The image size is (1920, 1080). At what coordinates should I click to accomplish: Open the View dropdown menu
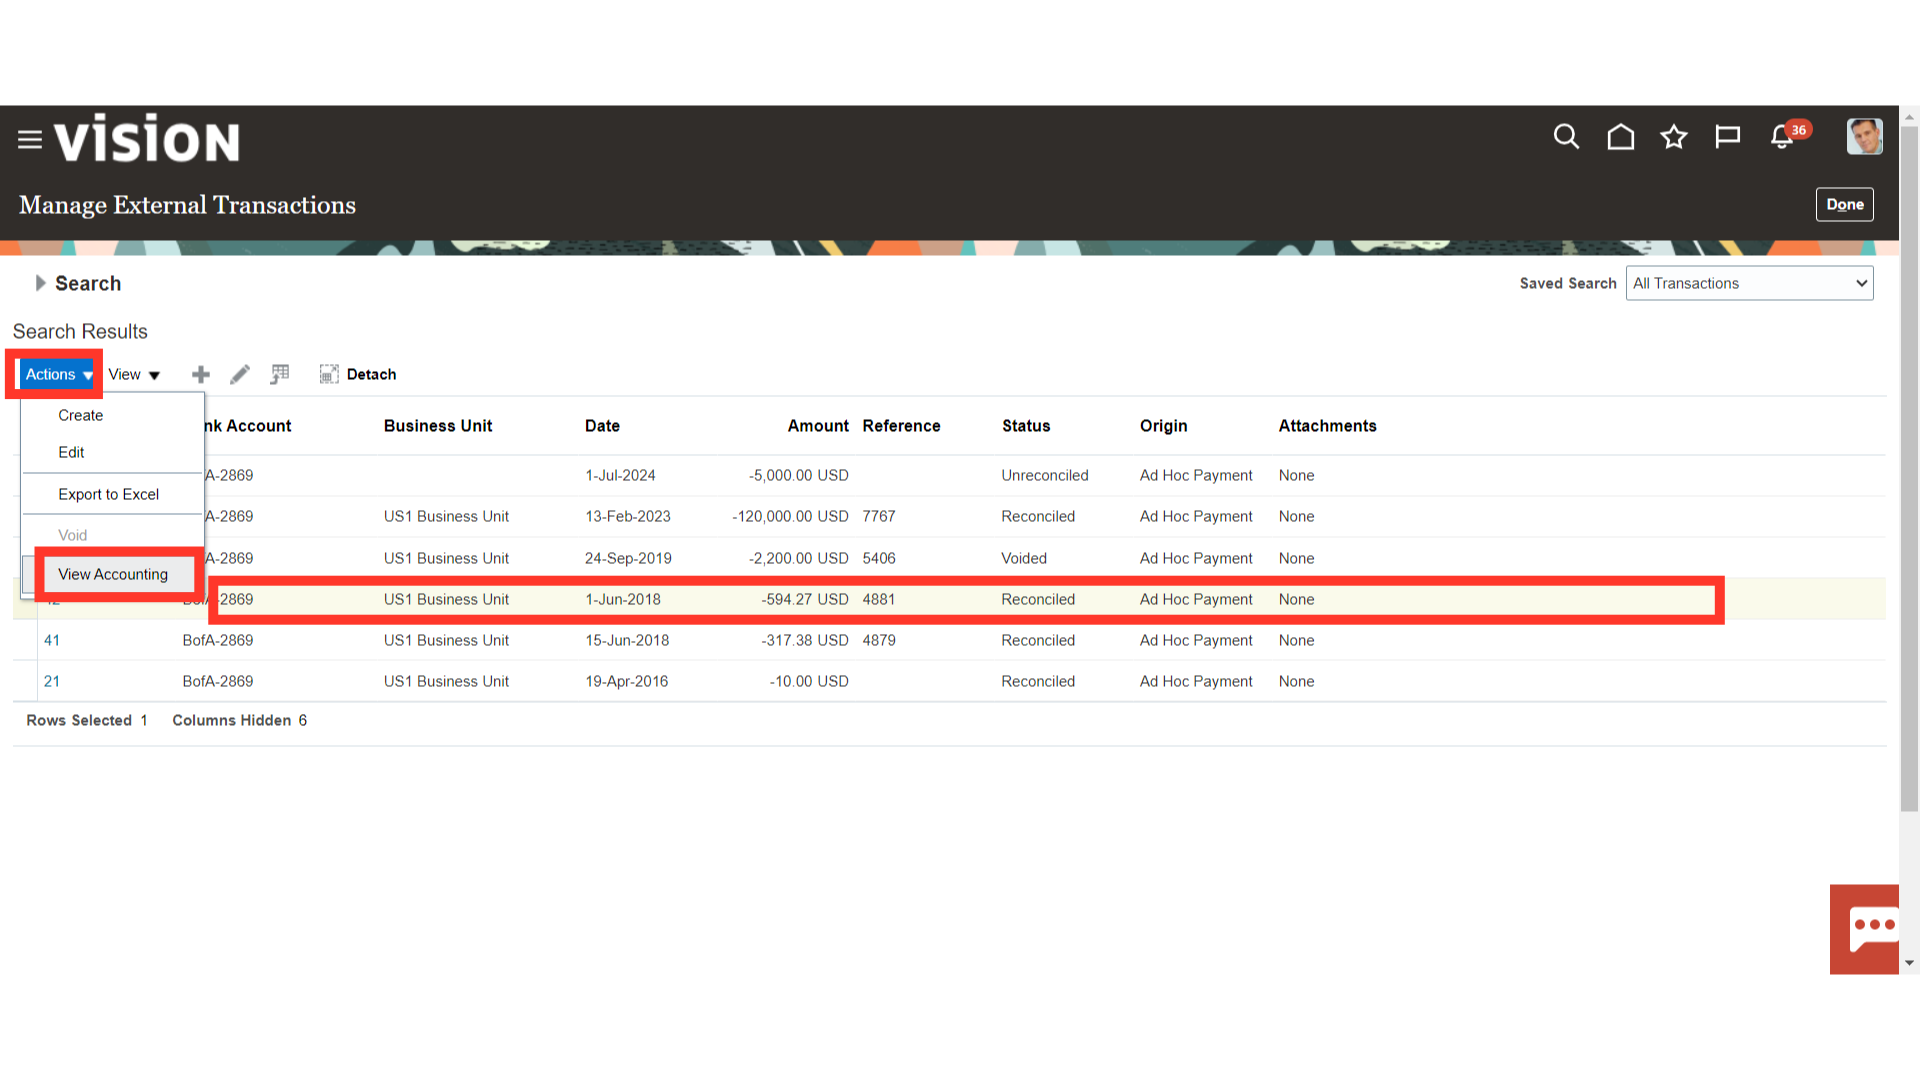click(x=134, y=374)
